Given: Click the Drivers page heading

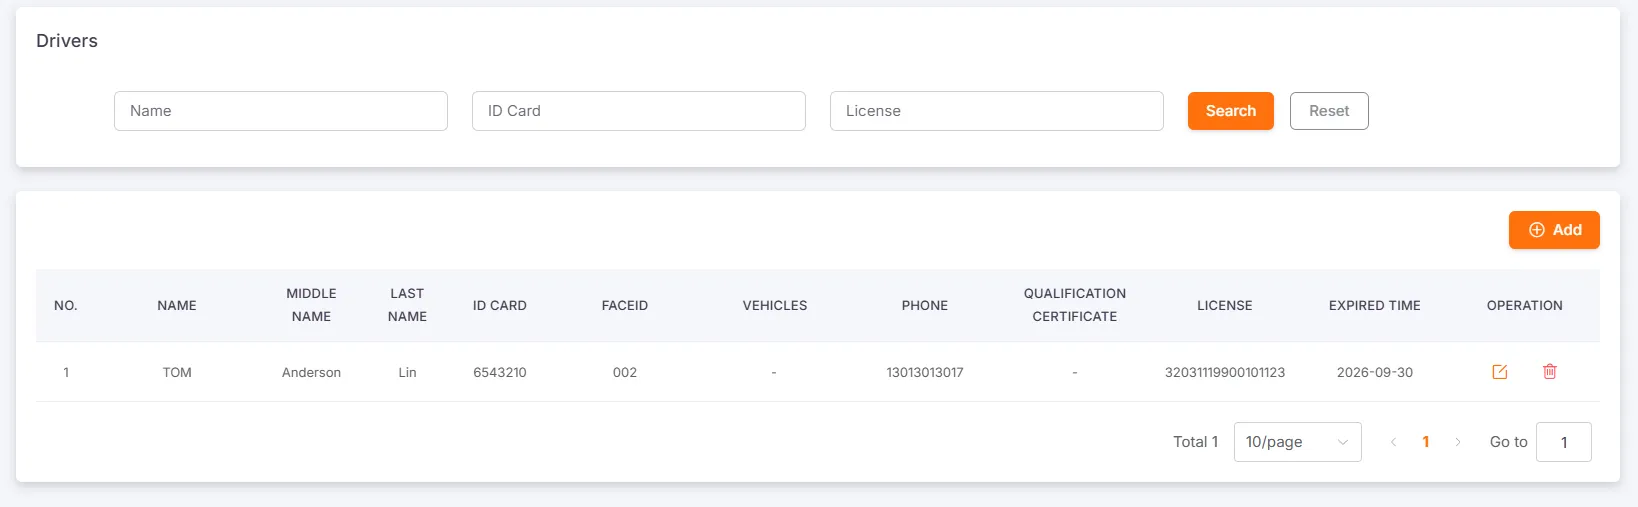Looking at the screenshot, I should 67,41.
